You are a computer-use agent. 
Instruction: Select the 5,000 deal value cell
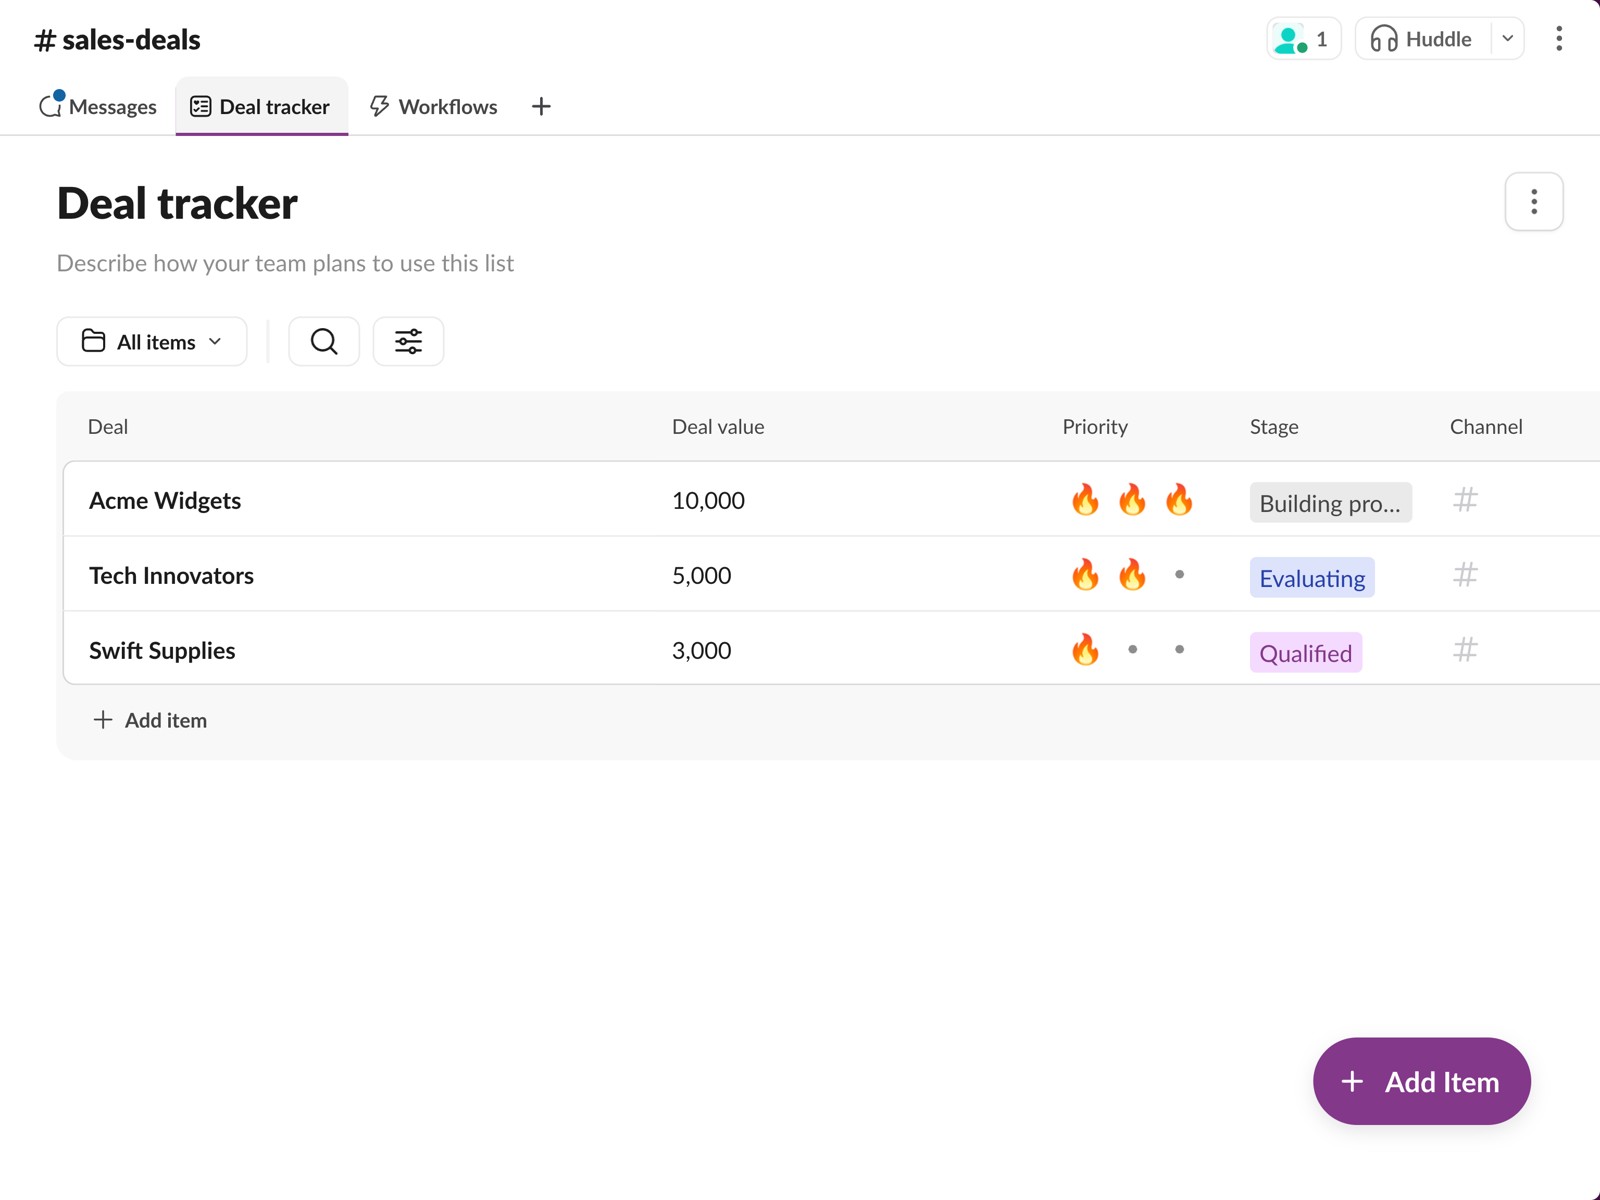[x=701, y=575]
